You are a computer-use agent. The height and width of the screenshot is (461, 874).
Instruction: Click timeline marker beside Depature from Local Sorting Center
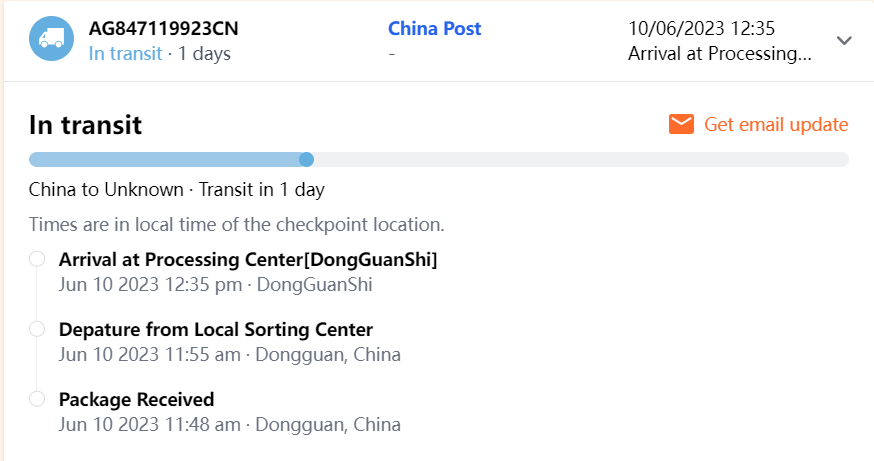(37, 329)
